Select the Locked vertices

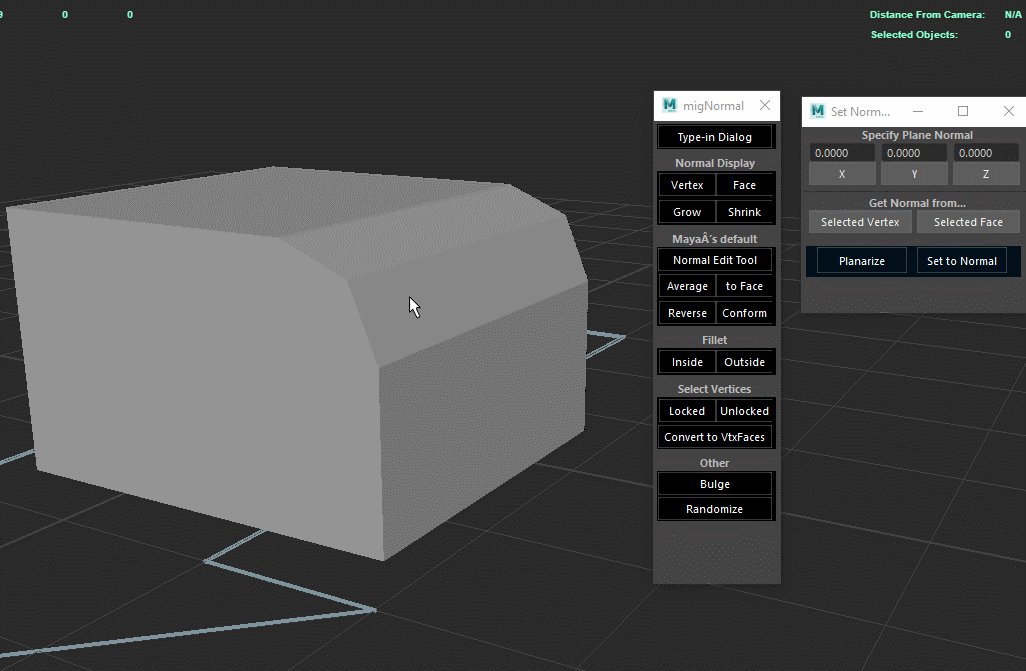(x=686, y=410)
